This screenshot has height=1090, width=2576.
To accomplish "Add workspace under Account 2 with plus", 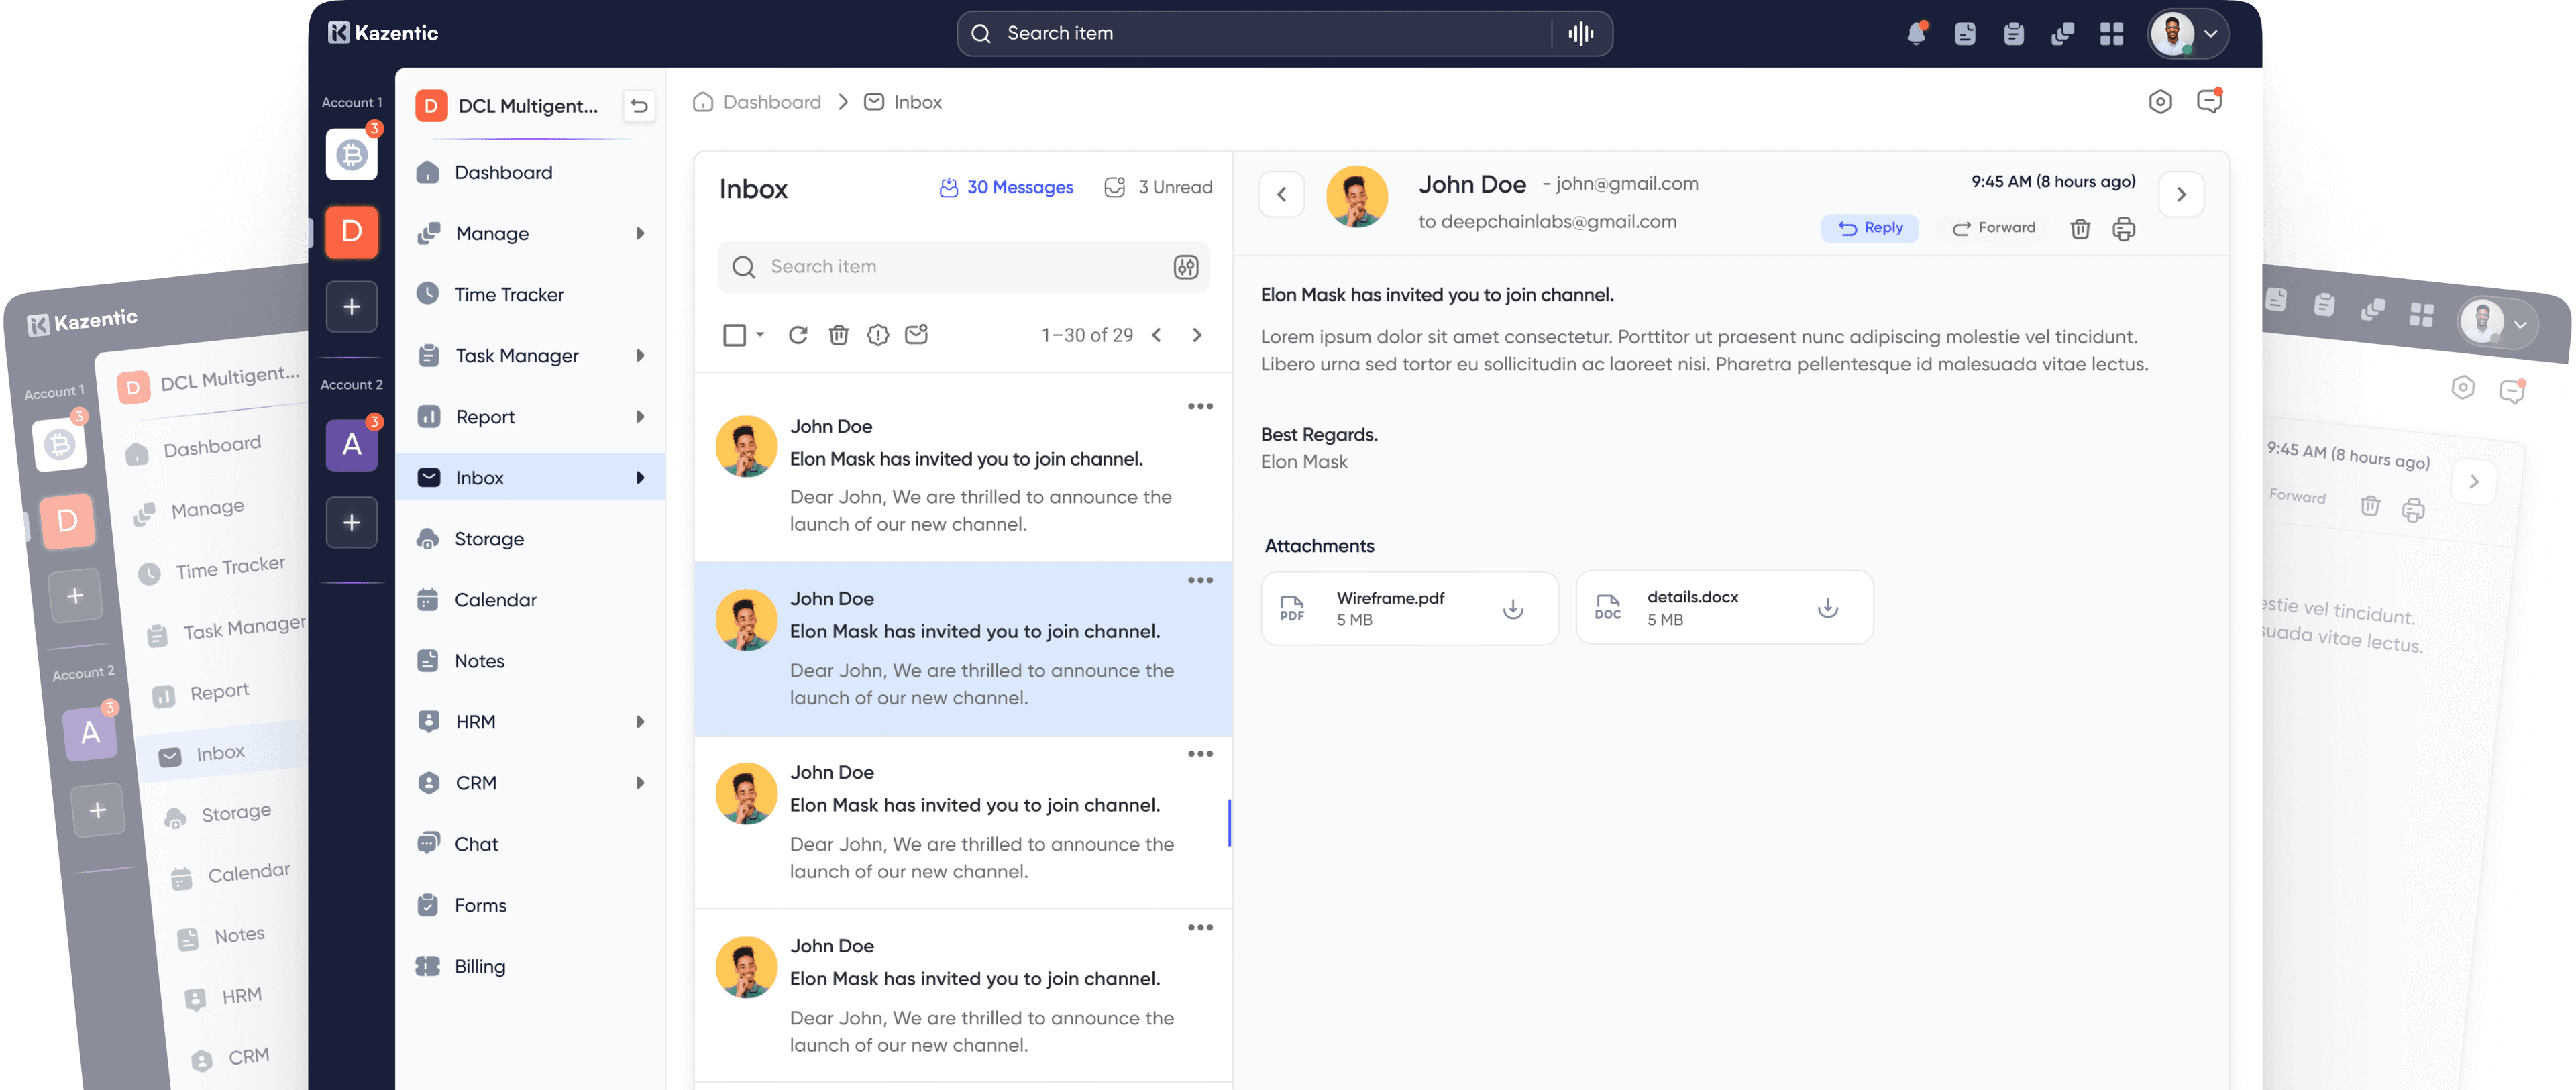I will [x=351, y=522].
